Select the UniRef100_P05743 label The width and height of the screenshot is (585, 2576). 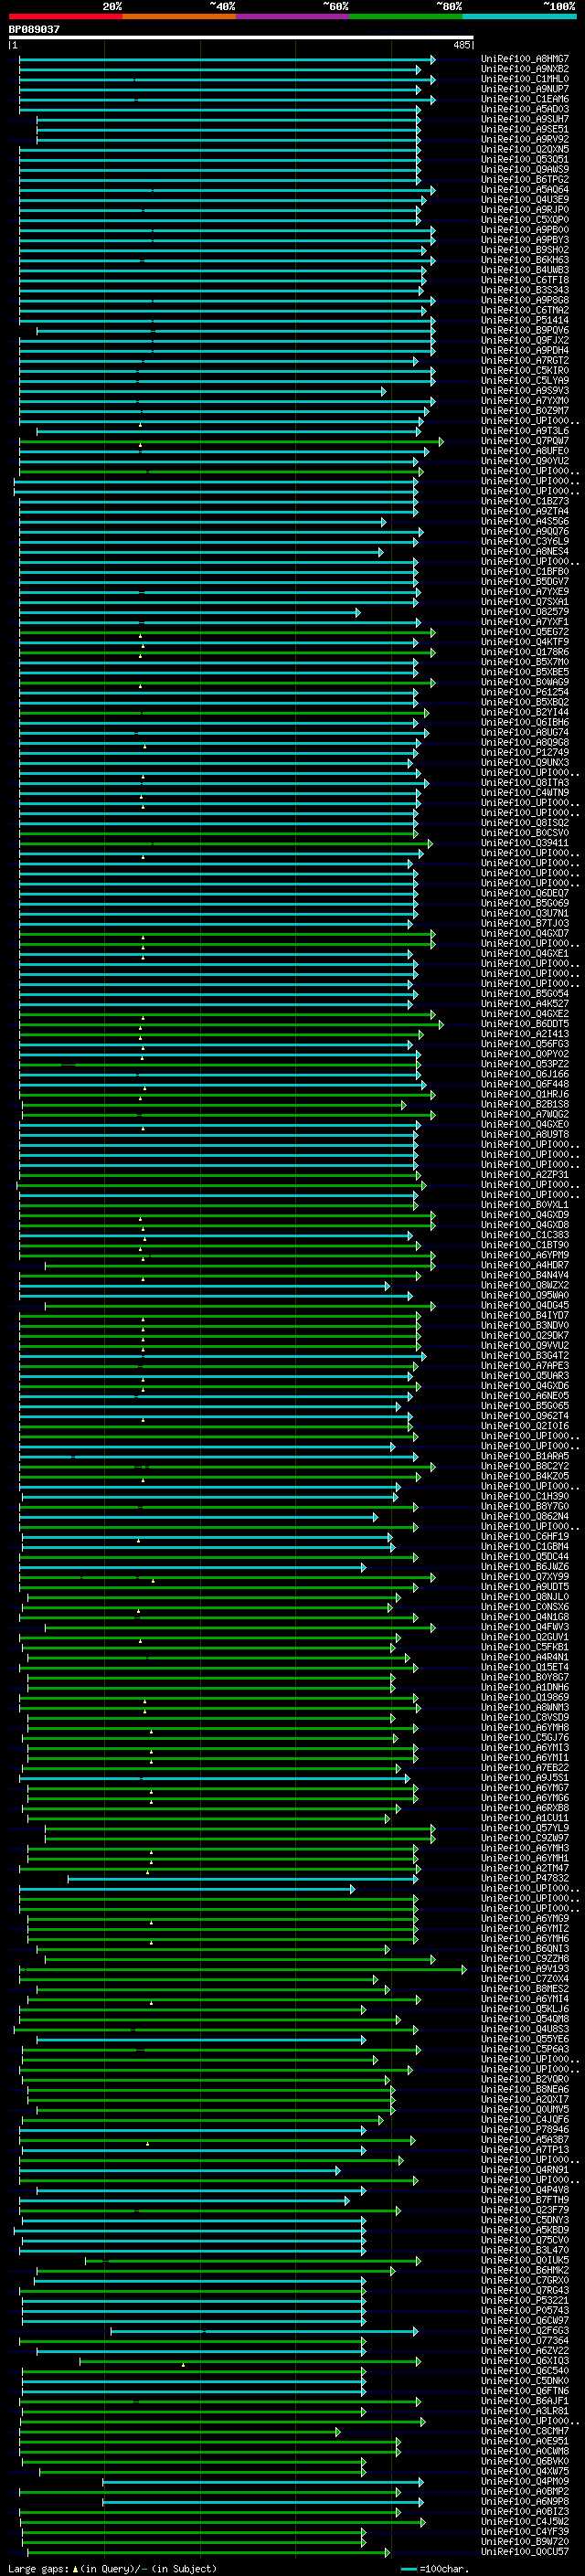[525, 2310]
